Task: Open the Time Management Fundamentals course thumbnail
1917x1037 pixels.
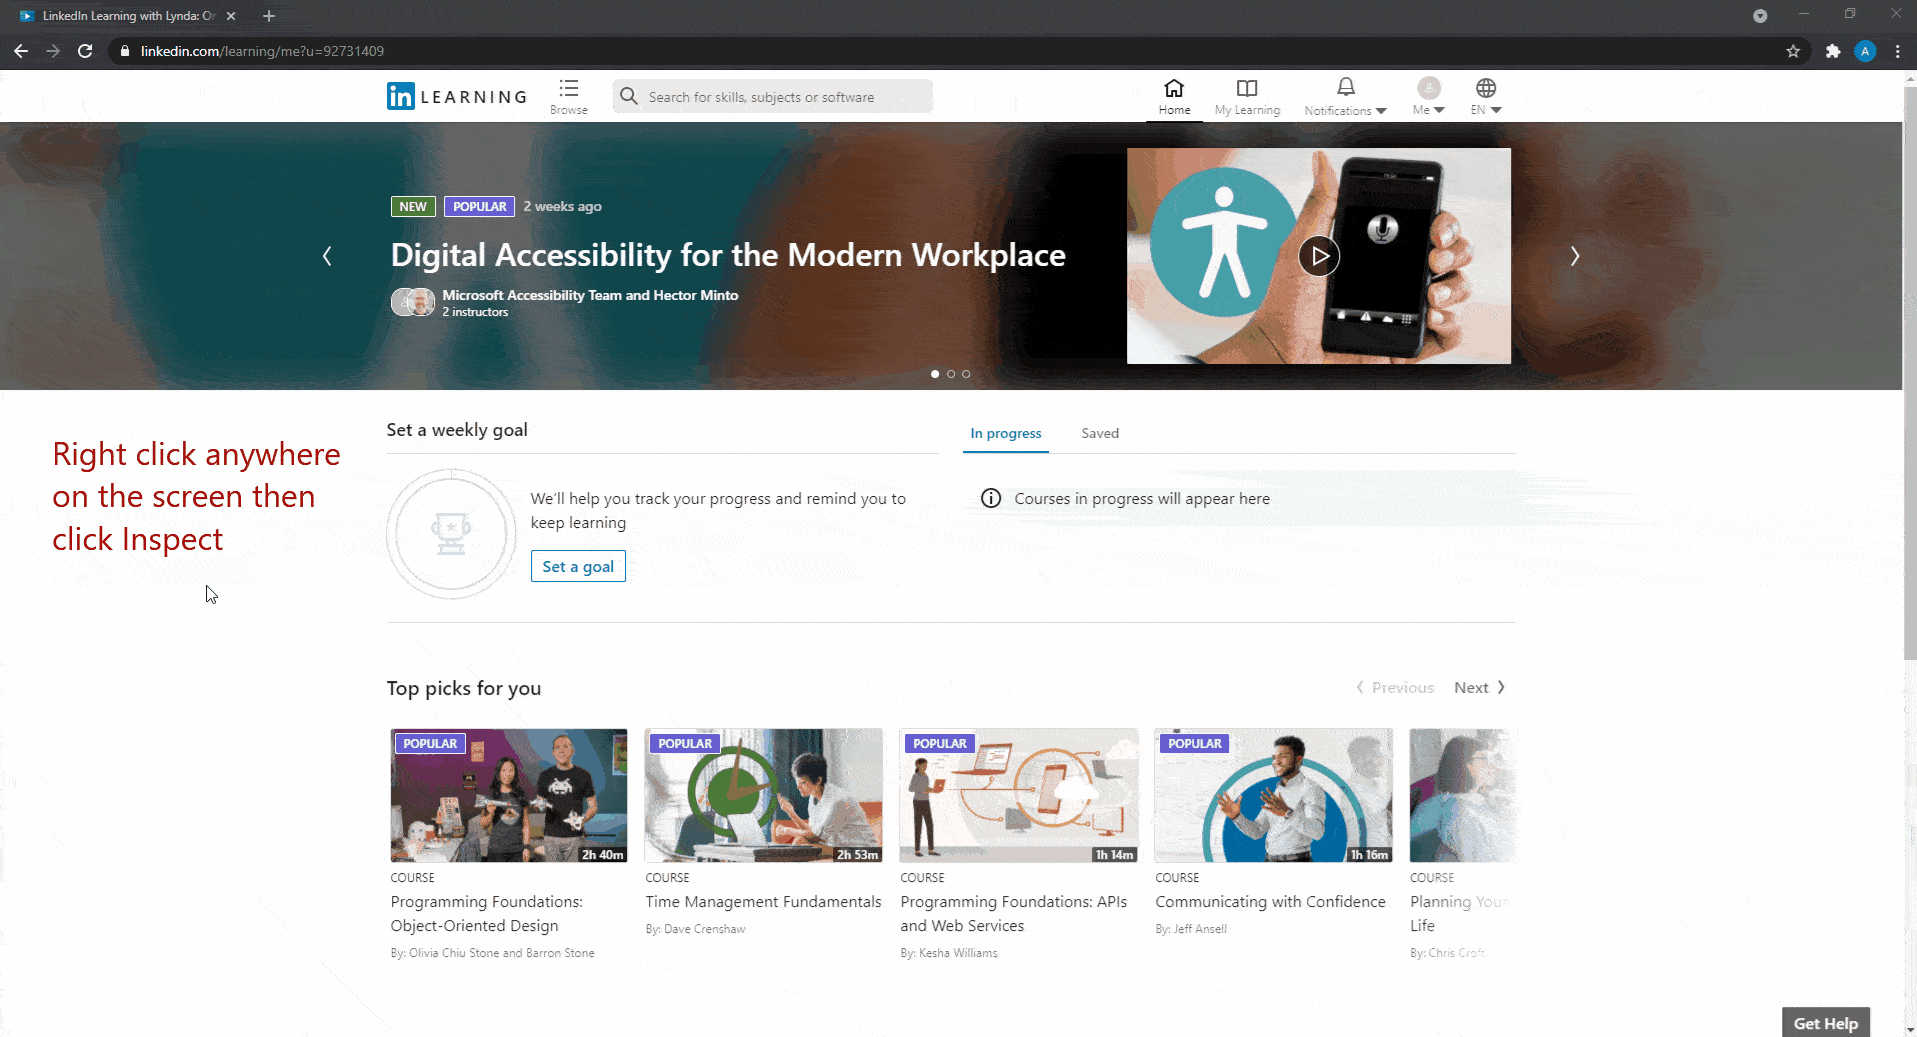Action: (763, 795)
